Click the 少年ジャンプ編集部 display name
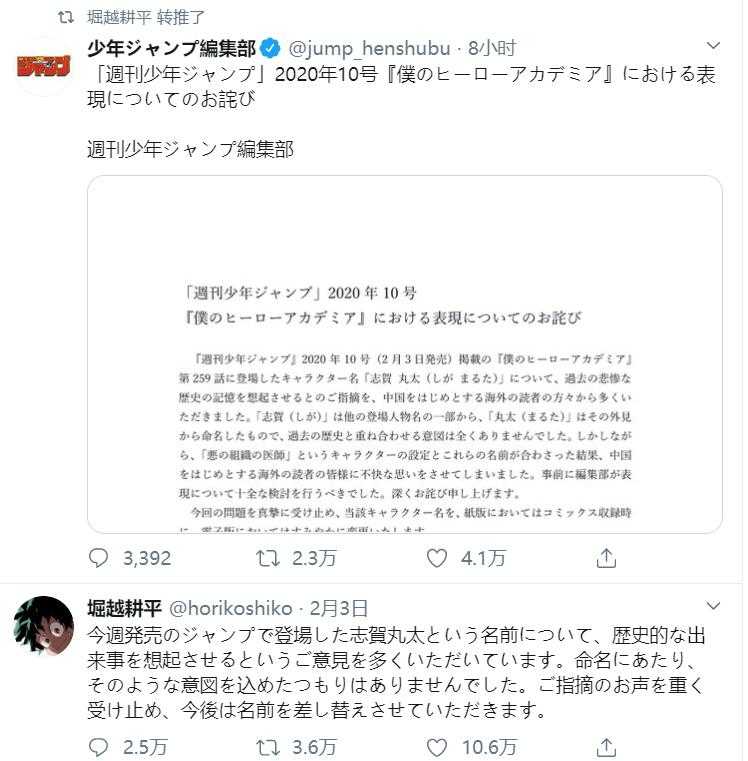748x761 pixels. [171, 48]
